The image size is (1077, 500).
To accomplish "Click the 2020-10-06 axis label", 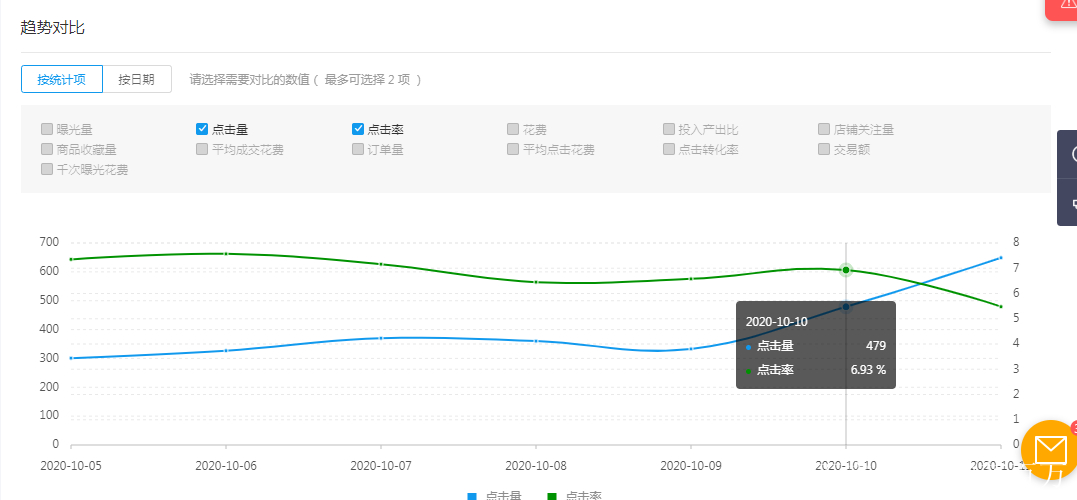I will [x=226, y=465].
